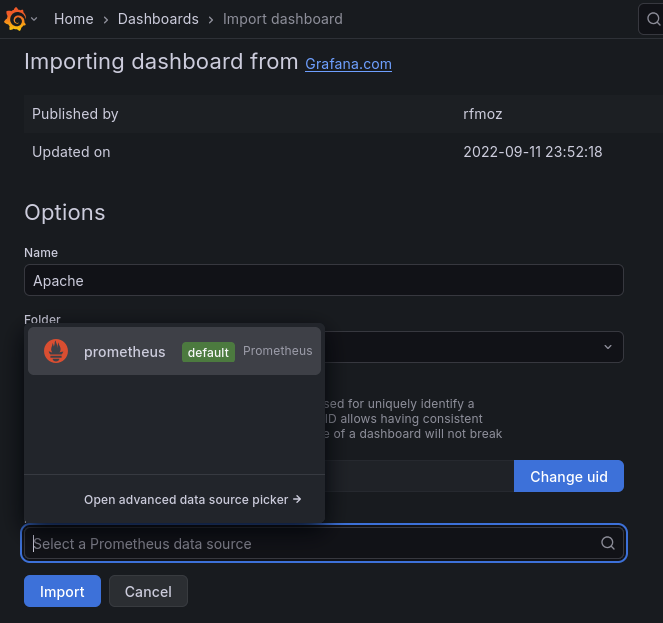Expand the chevron next to Grafana logo
663x623 pixels.
[x=34, y=19]
